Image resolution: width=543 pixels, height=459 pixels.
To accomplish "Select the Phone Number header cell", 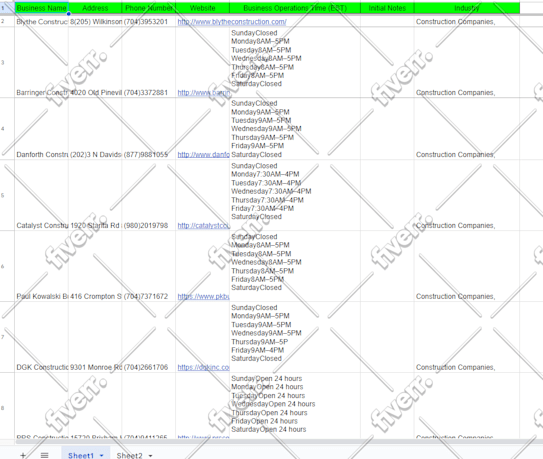I will point(149,8).
